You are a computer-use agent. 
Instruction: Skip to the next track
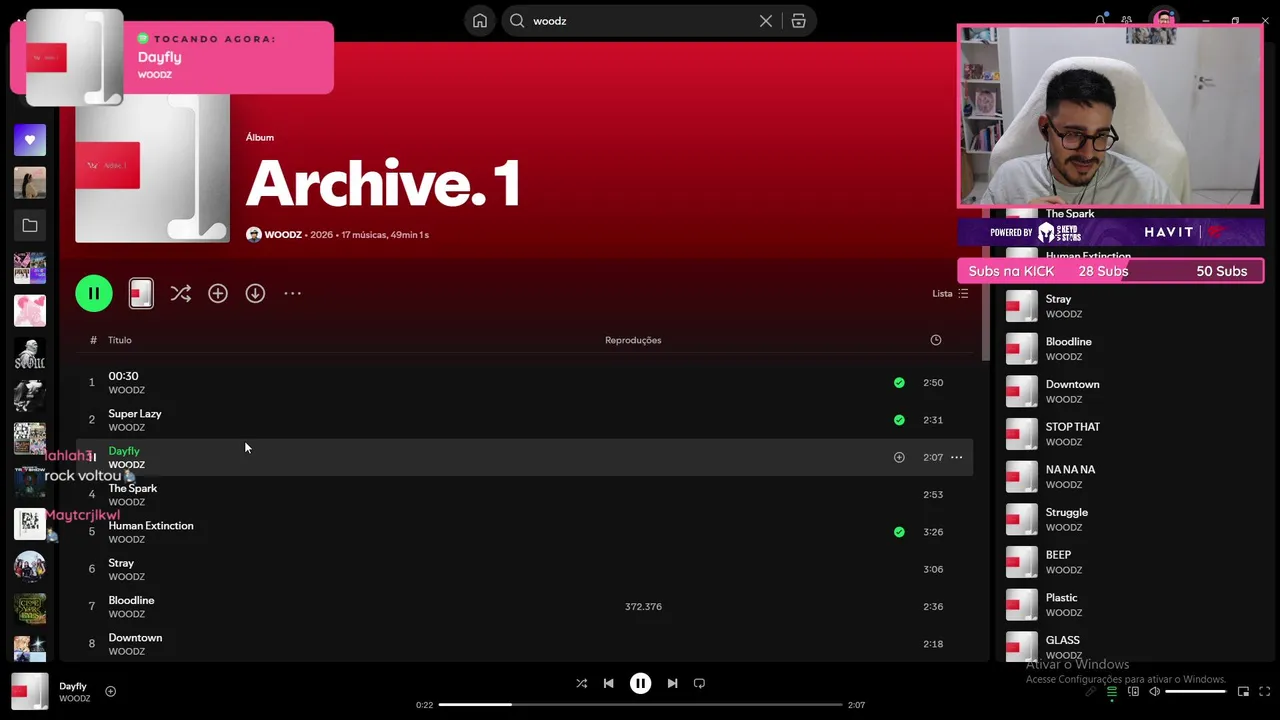pyautogui.click(x=672, y=683)
